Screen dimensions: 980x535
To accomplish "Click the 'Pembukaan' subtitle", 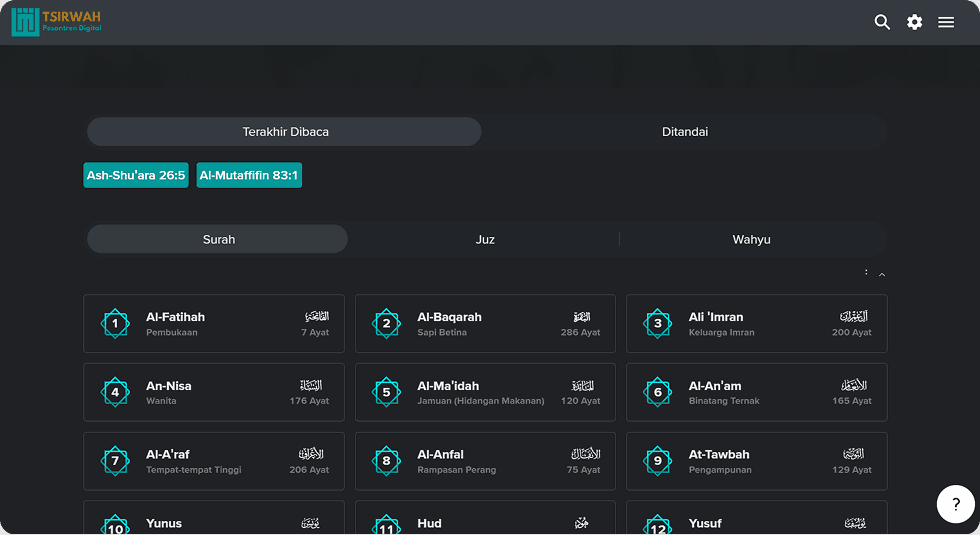I will (x=172, y=332).
